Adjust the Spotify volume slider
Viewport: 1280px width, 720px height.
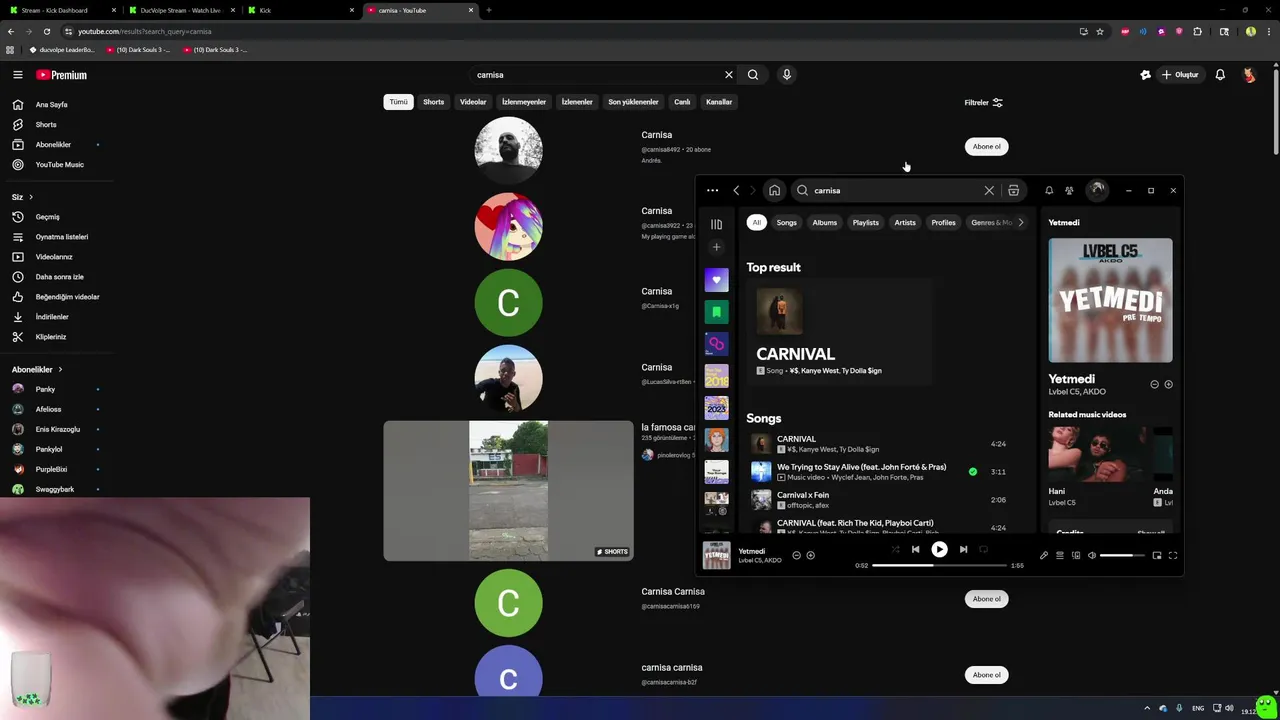tap(1122, 555)
